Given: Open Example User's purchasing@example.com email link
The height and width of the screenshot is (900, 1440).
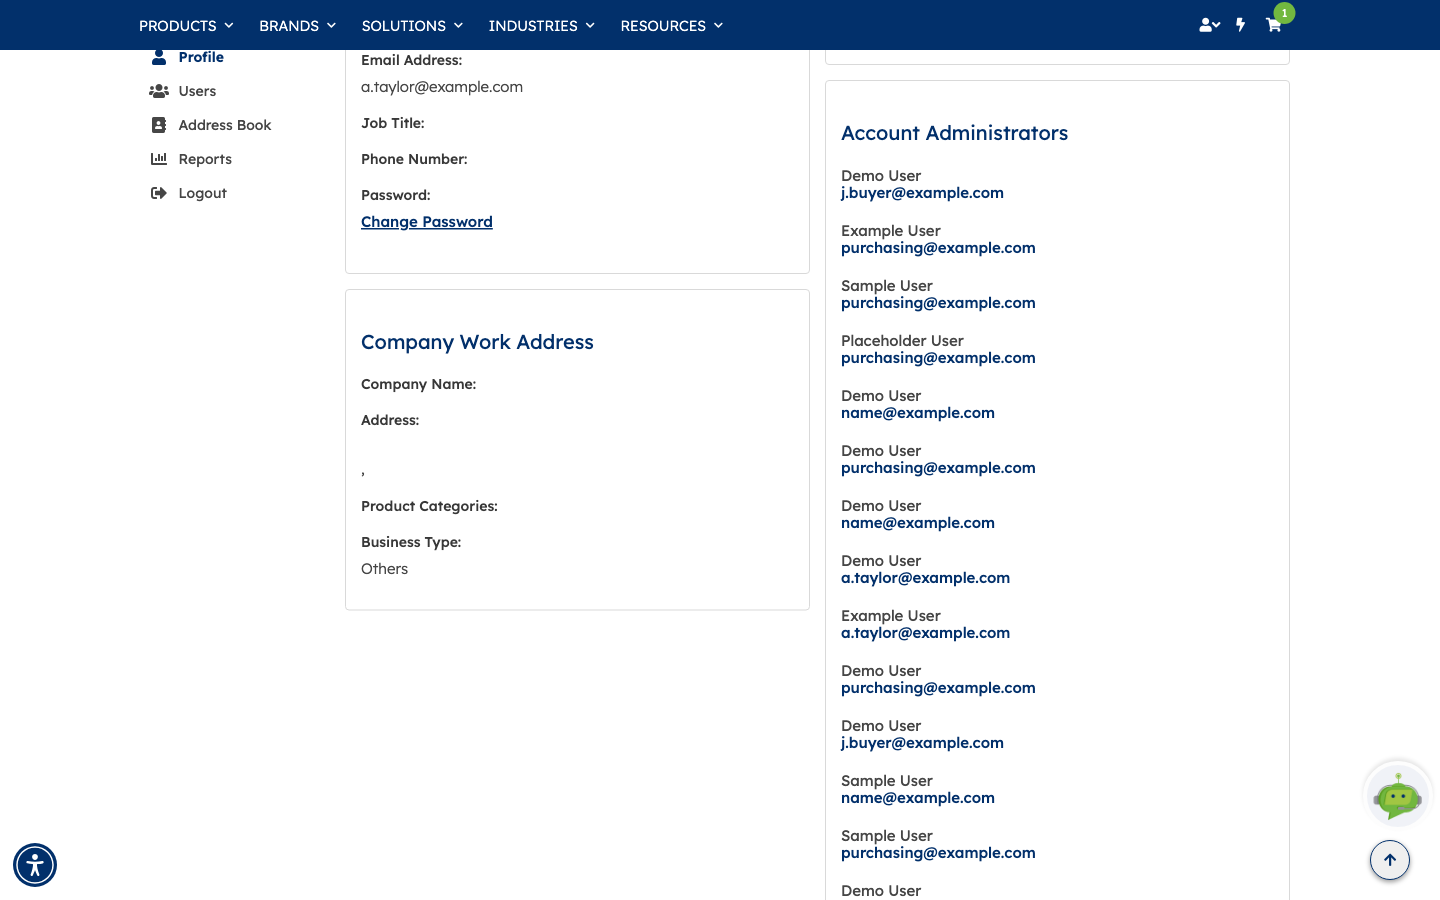Looking at the screenshot, I should [938, 248].
